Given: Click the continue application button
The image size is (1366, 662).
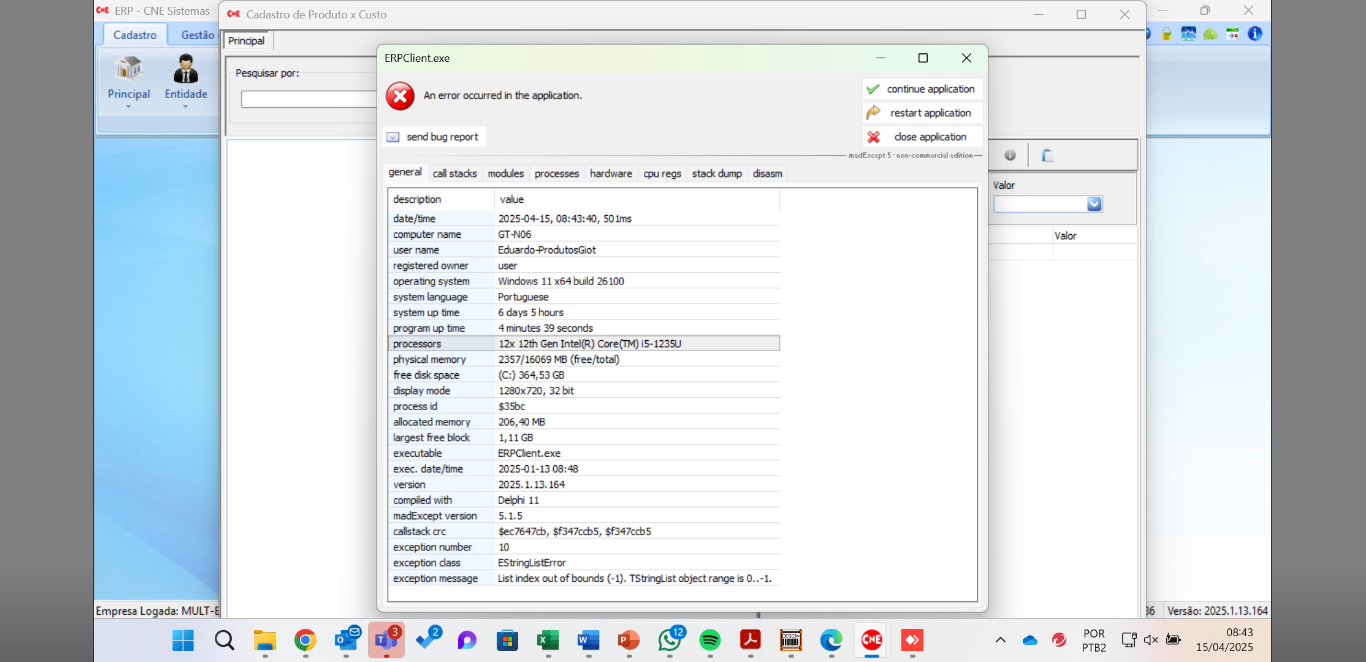Looking at the screenshot, I should [x=922, y=89].
